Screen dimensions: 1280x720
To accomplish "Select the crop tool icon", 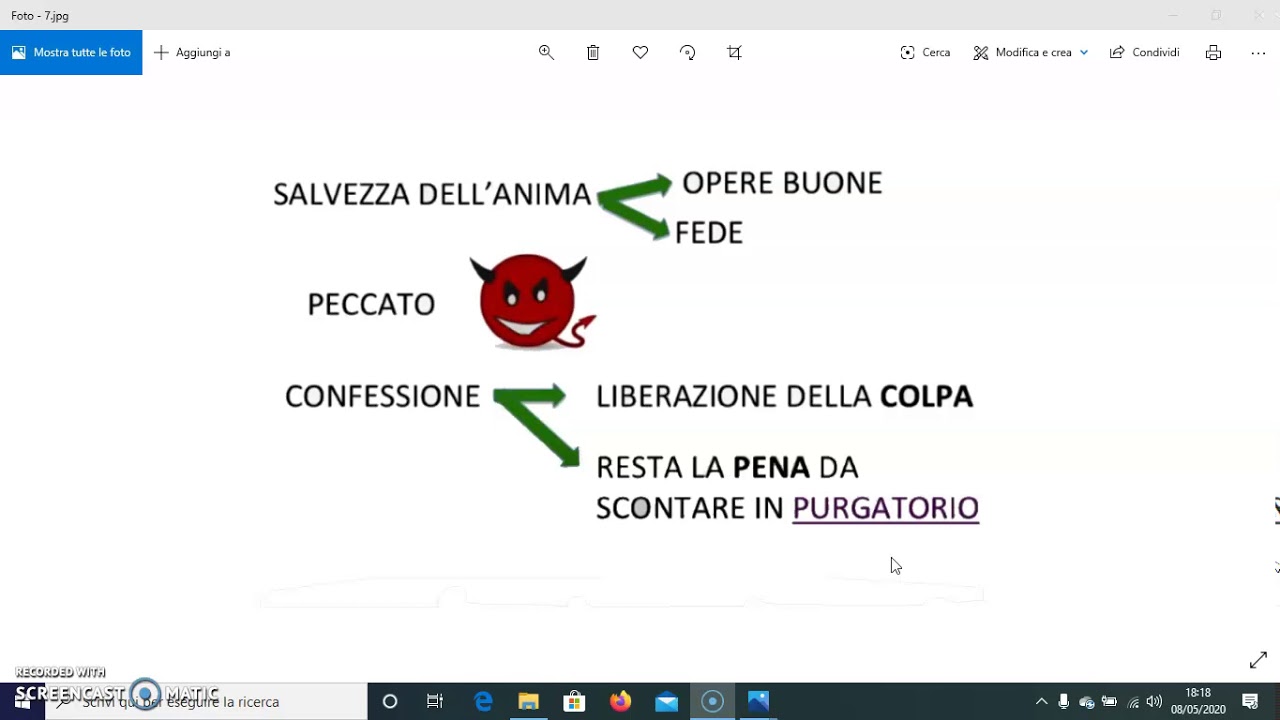I will click(x=734, y=52).
